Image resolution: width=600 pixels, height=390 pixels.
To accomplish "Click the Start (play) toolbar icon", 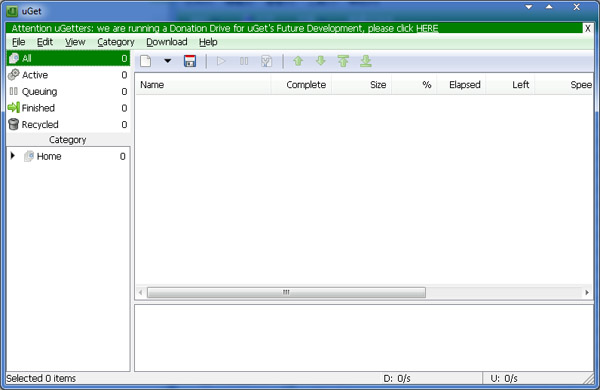I will click(x=221, y=61).
